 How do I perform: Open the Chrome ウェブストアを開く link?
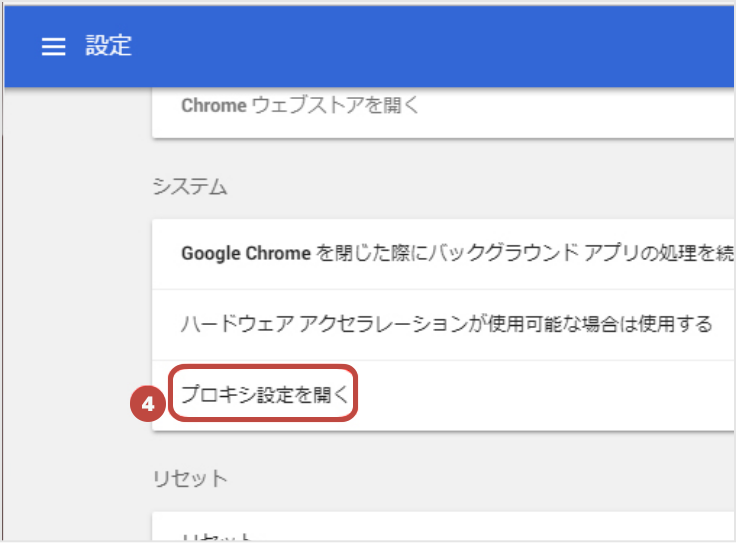tap(299, 106)
